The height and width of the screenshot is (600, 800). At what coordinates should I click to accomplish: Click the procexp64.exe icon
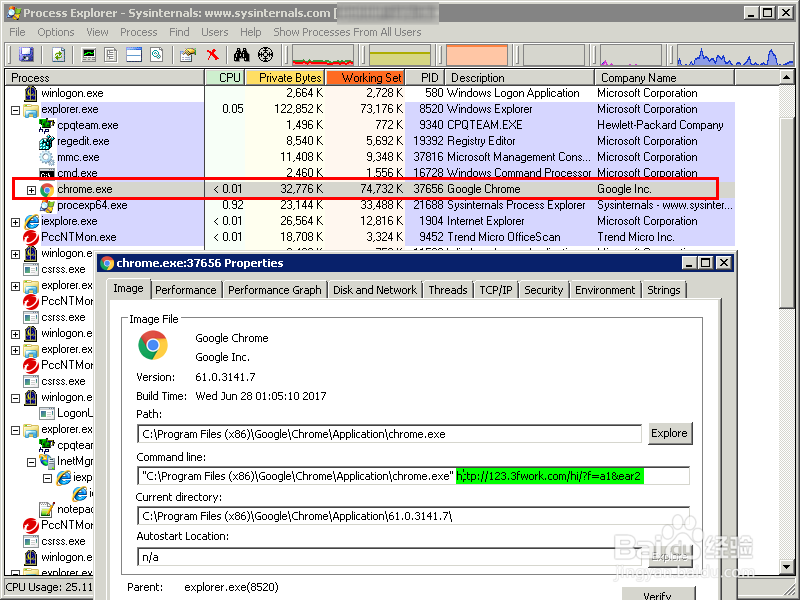click(x=47, y=206)
